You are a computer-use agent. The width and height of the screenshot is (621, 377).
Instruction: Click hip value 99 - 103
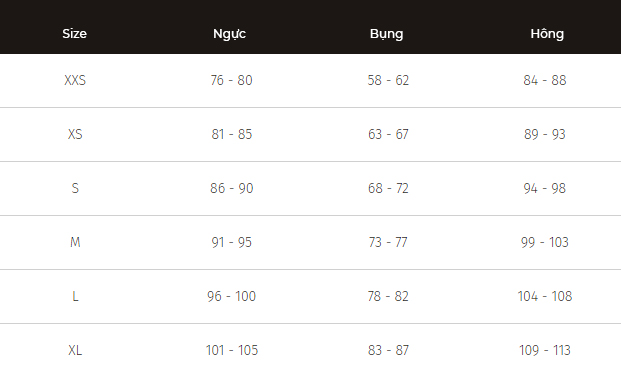(545, 242)
